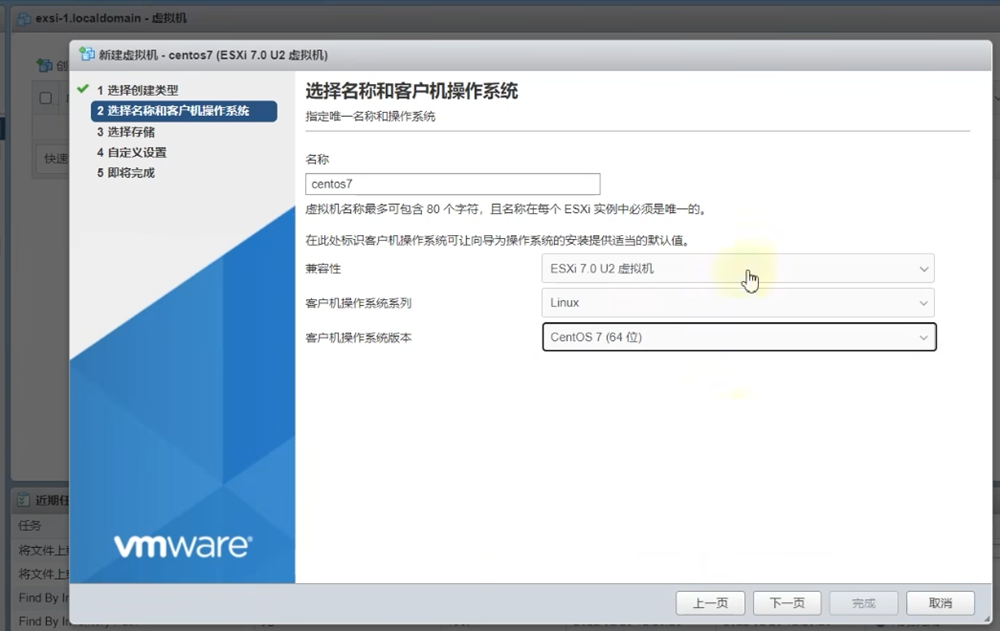Click exsi-1.localdomain - 虚拟机 title in background window
The width and height of the screenshot is (1000, 631).
coord(111,19)
